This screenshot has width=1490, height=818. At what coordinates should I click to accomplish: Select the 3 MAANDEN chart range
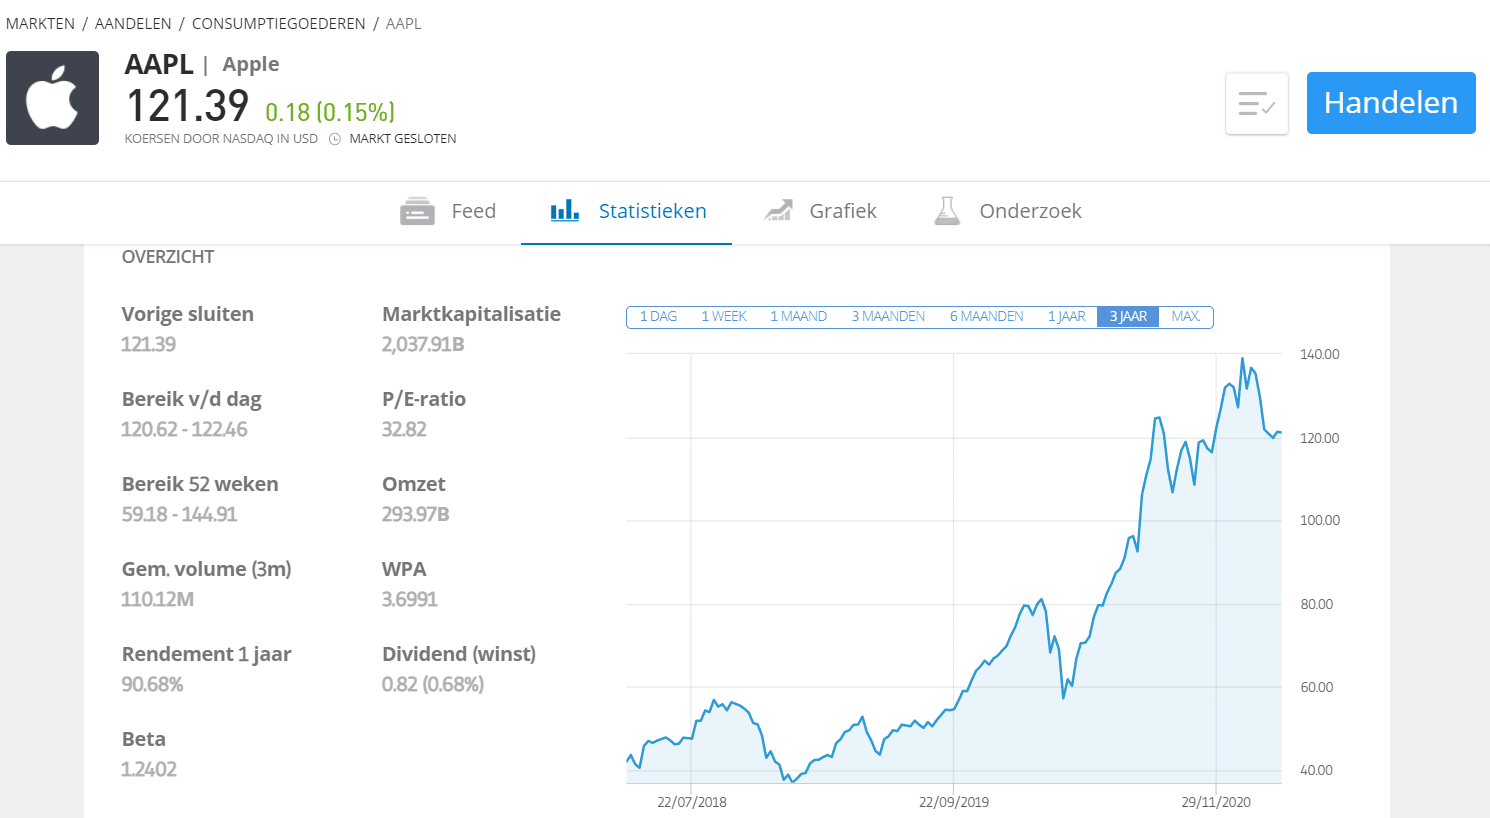888,317
